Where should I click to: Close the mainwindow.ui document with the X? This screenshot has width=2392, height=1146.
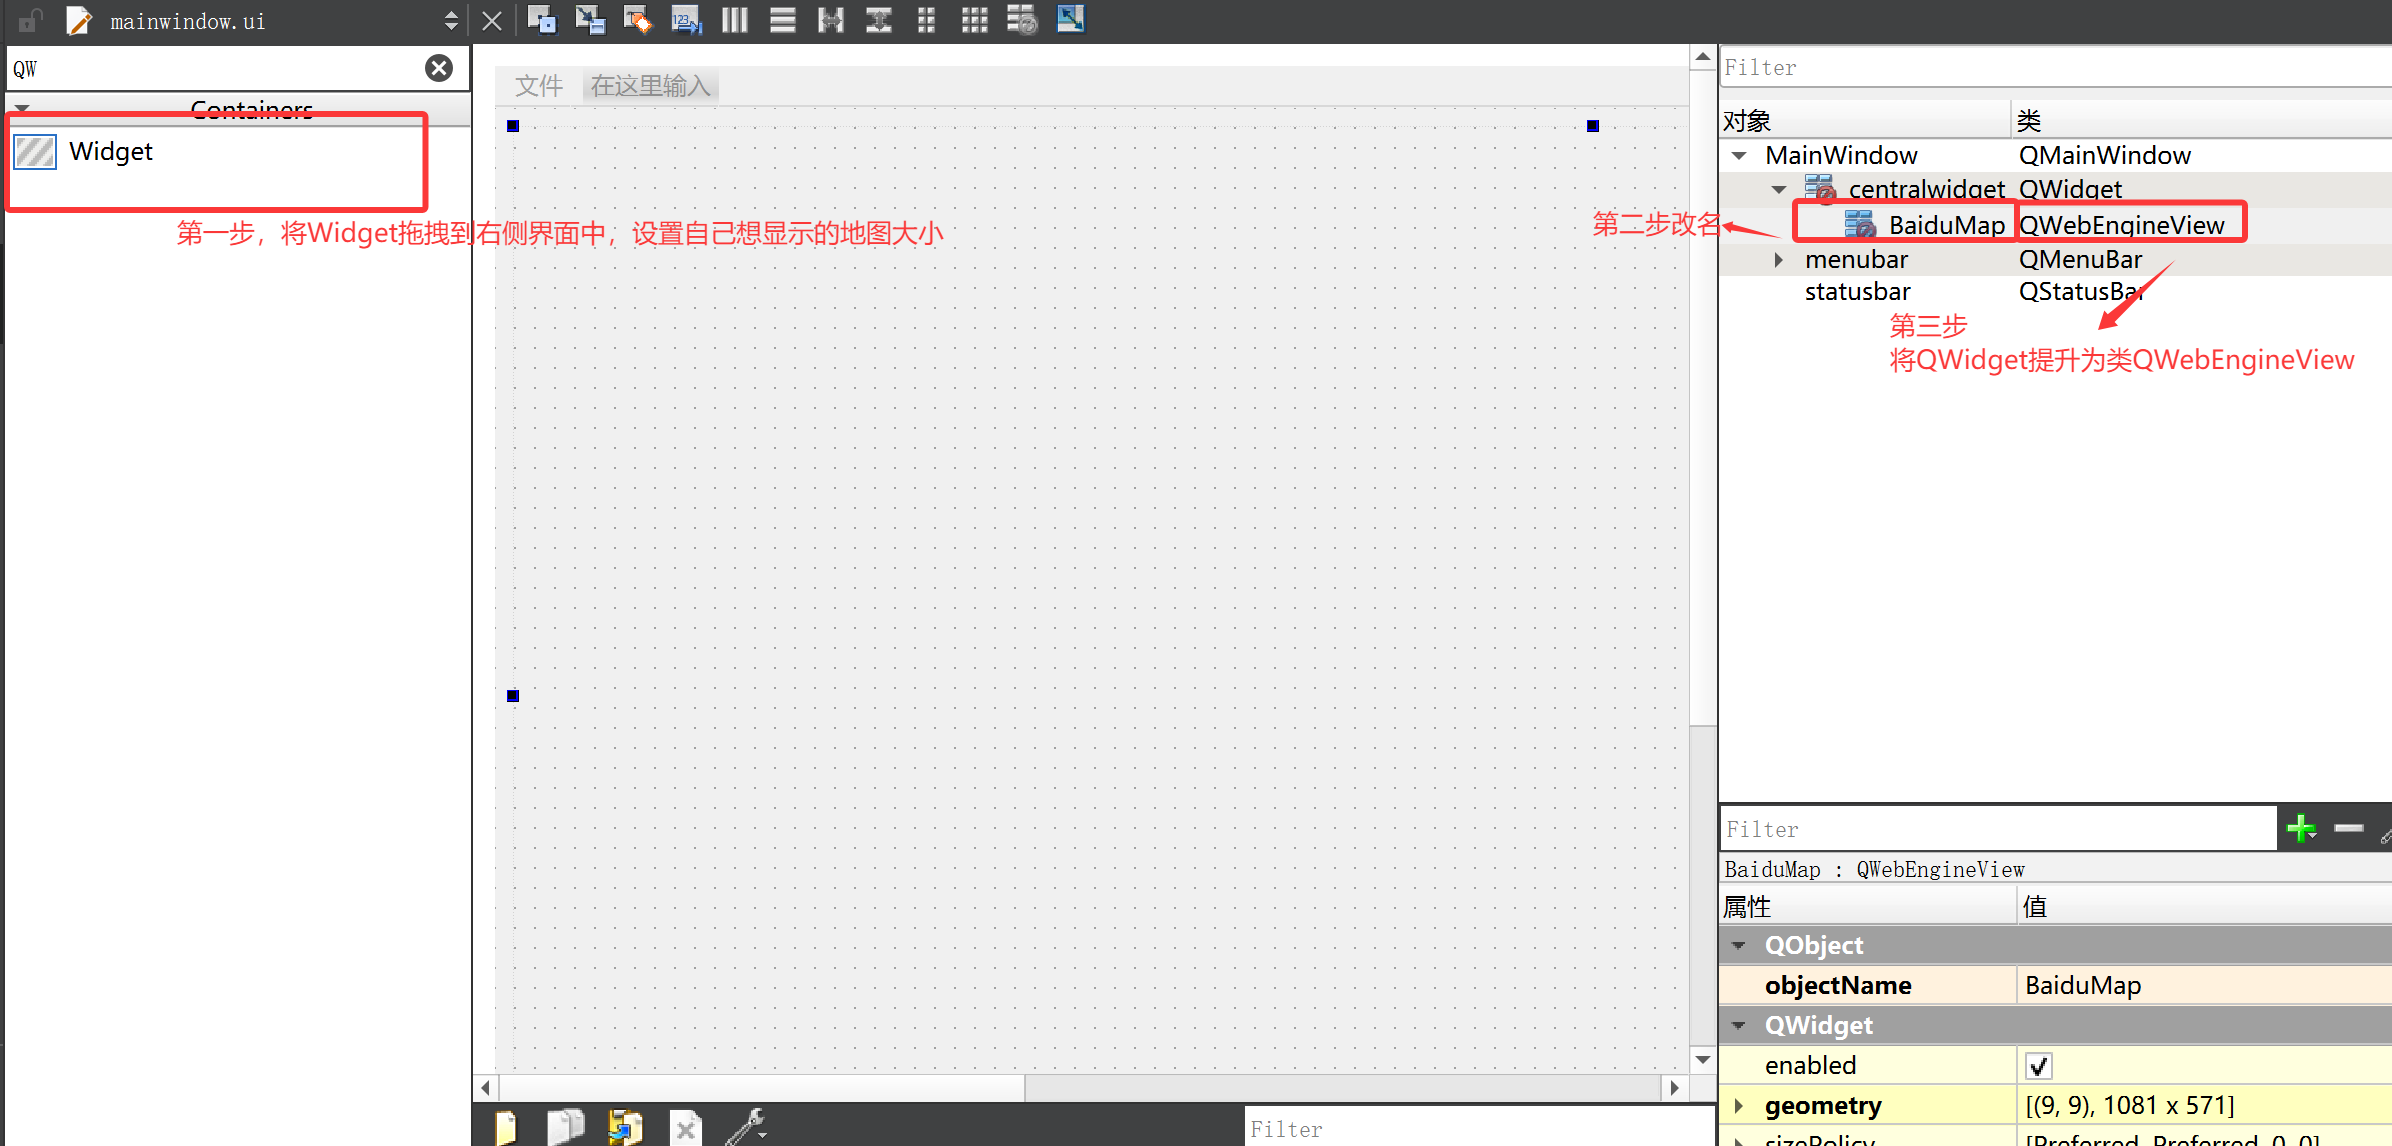click(x=492, y=20)
